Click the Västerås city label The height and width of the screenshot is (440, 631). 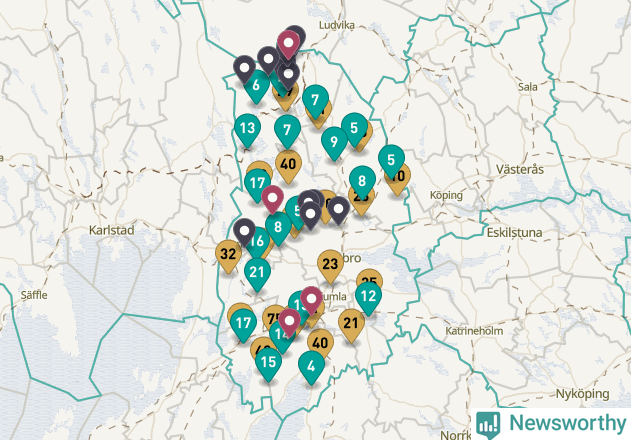520,169
